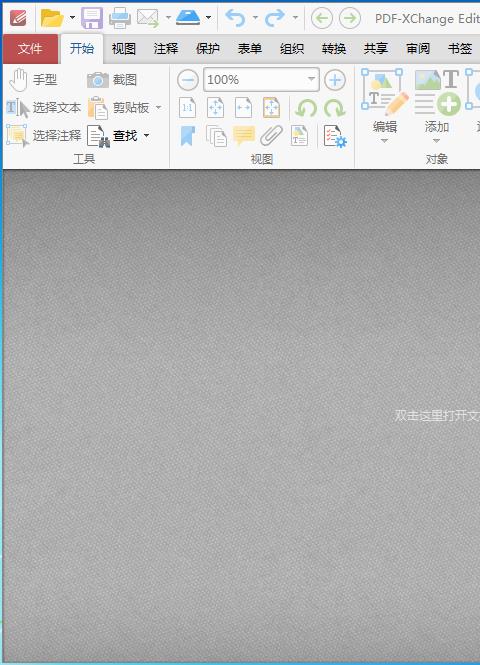The width and height of the screenshot is (480, 665).
Task: Choose Select Comments (选择注释) tool
Action: tap(44, 136)
